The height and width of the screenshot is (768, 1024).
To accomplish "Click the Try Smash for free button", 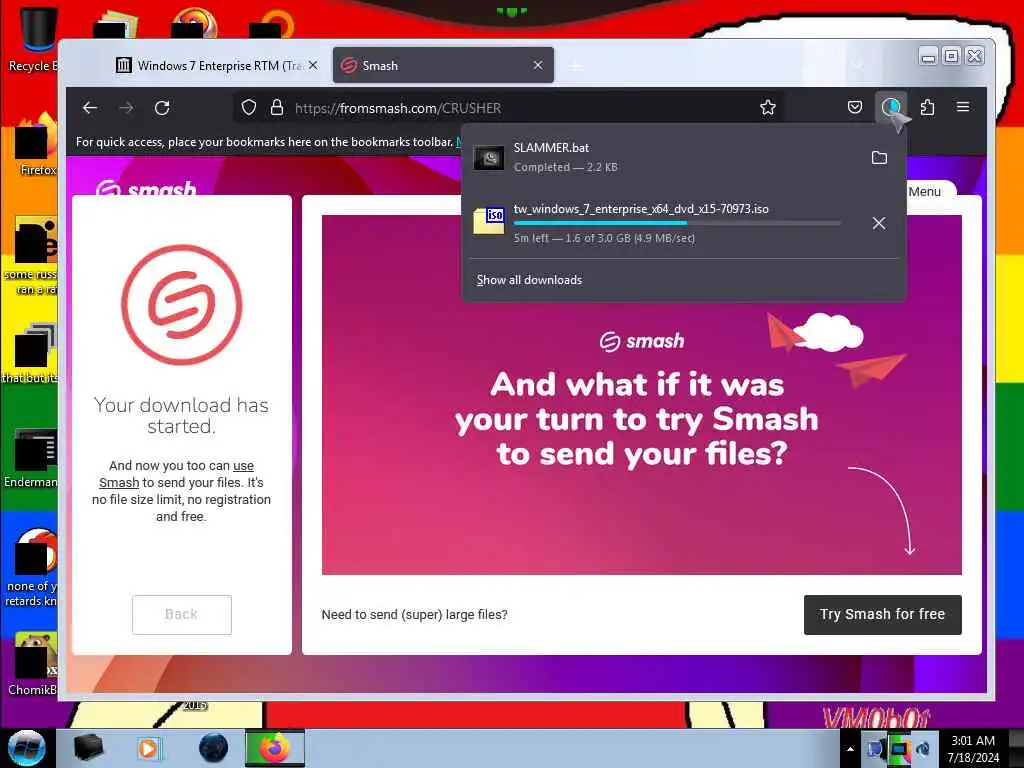I will click(x=883, y=615).
